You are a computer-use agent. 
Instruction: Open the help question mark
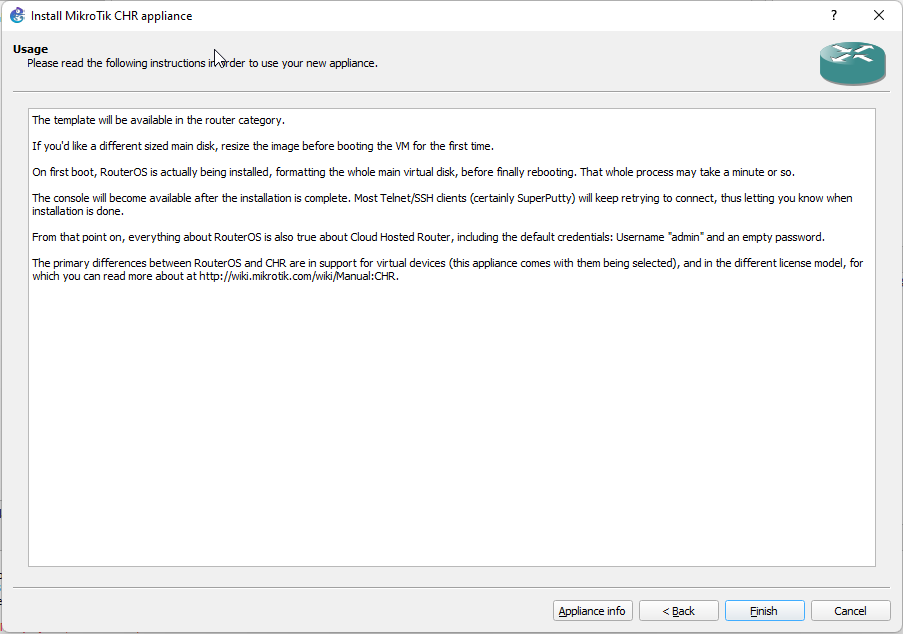[833, 15]
